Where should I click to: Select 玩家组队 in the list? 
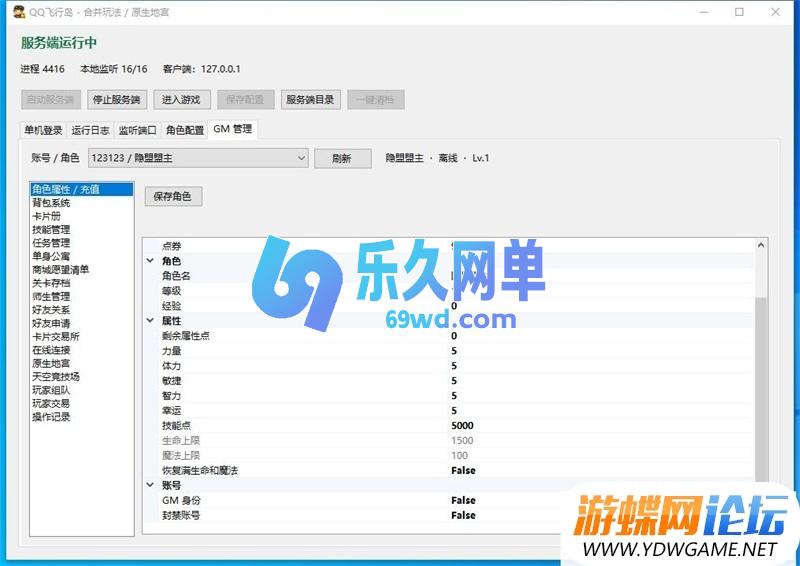point(82,390)
